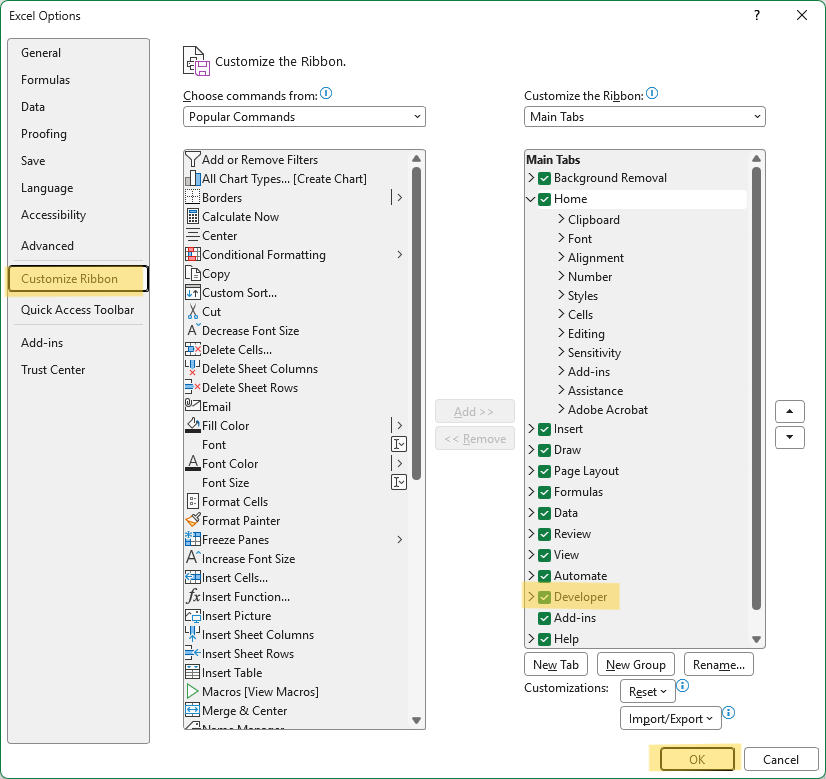Click the New Group button
Image resolution: width=826 pixels, height=779 pixels.
point(635,665)
